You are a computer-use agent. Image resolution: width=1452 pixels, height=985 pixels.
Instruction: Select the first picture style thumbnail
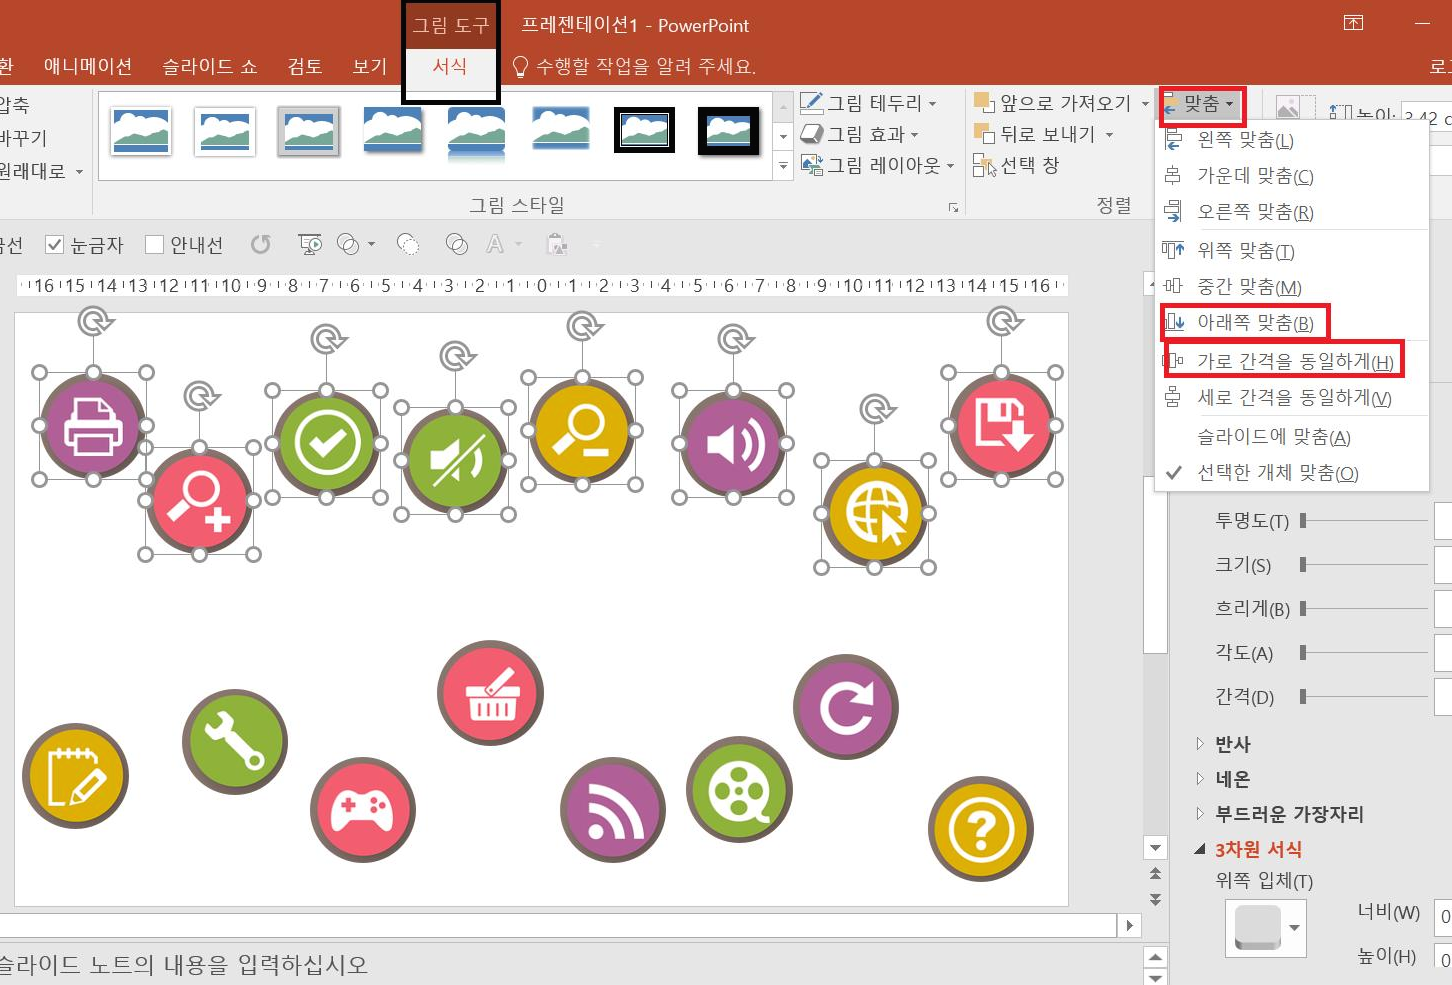click(x=141, y=131)
